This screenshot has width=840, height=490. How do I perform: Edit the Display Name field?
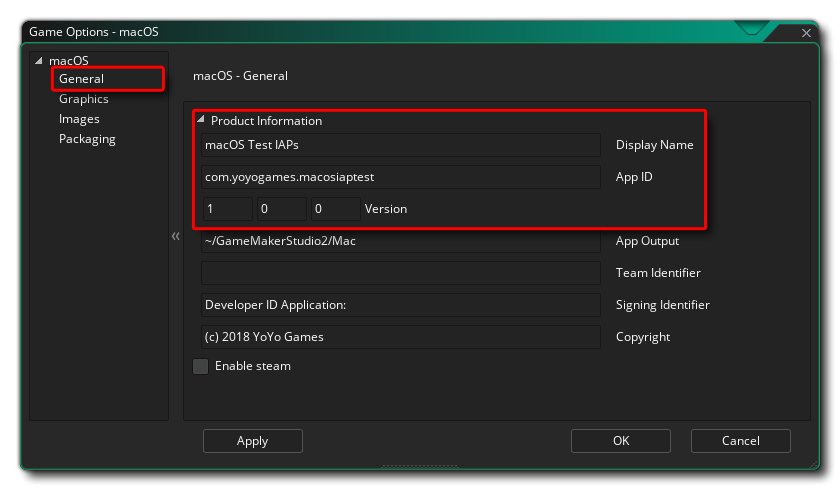(x=401, y=145)
